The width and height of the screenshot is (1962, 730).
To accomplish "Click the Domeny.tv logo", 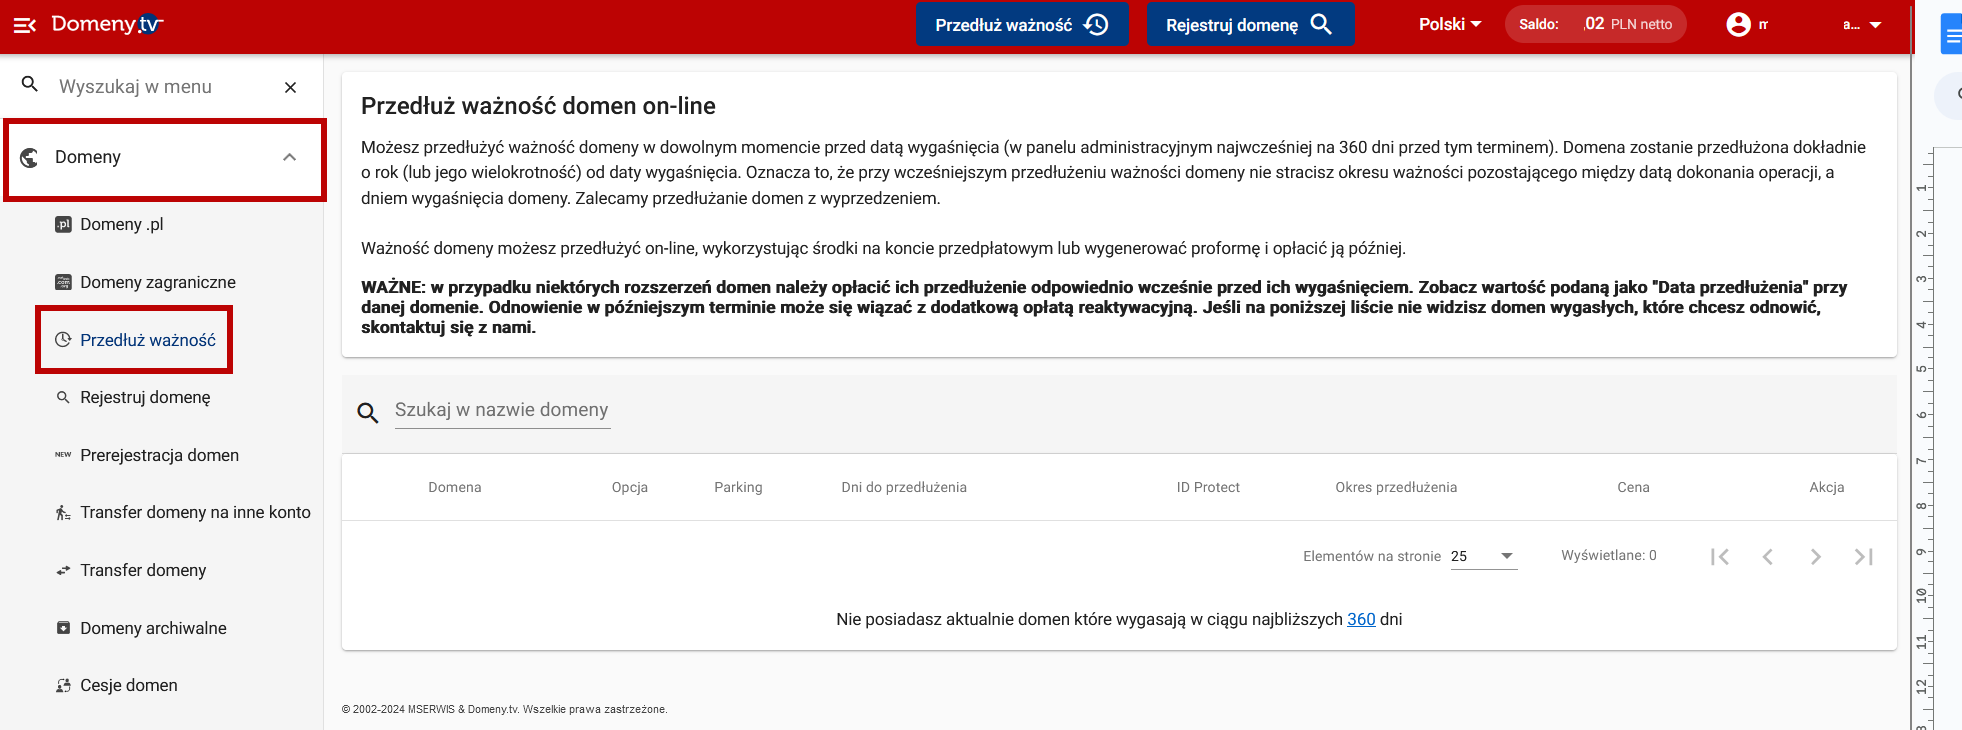I will click(107, 24).
